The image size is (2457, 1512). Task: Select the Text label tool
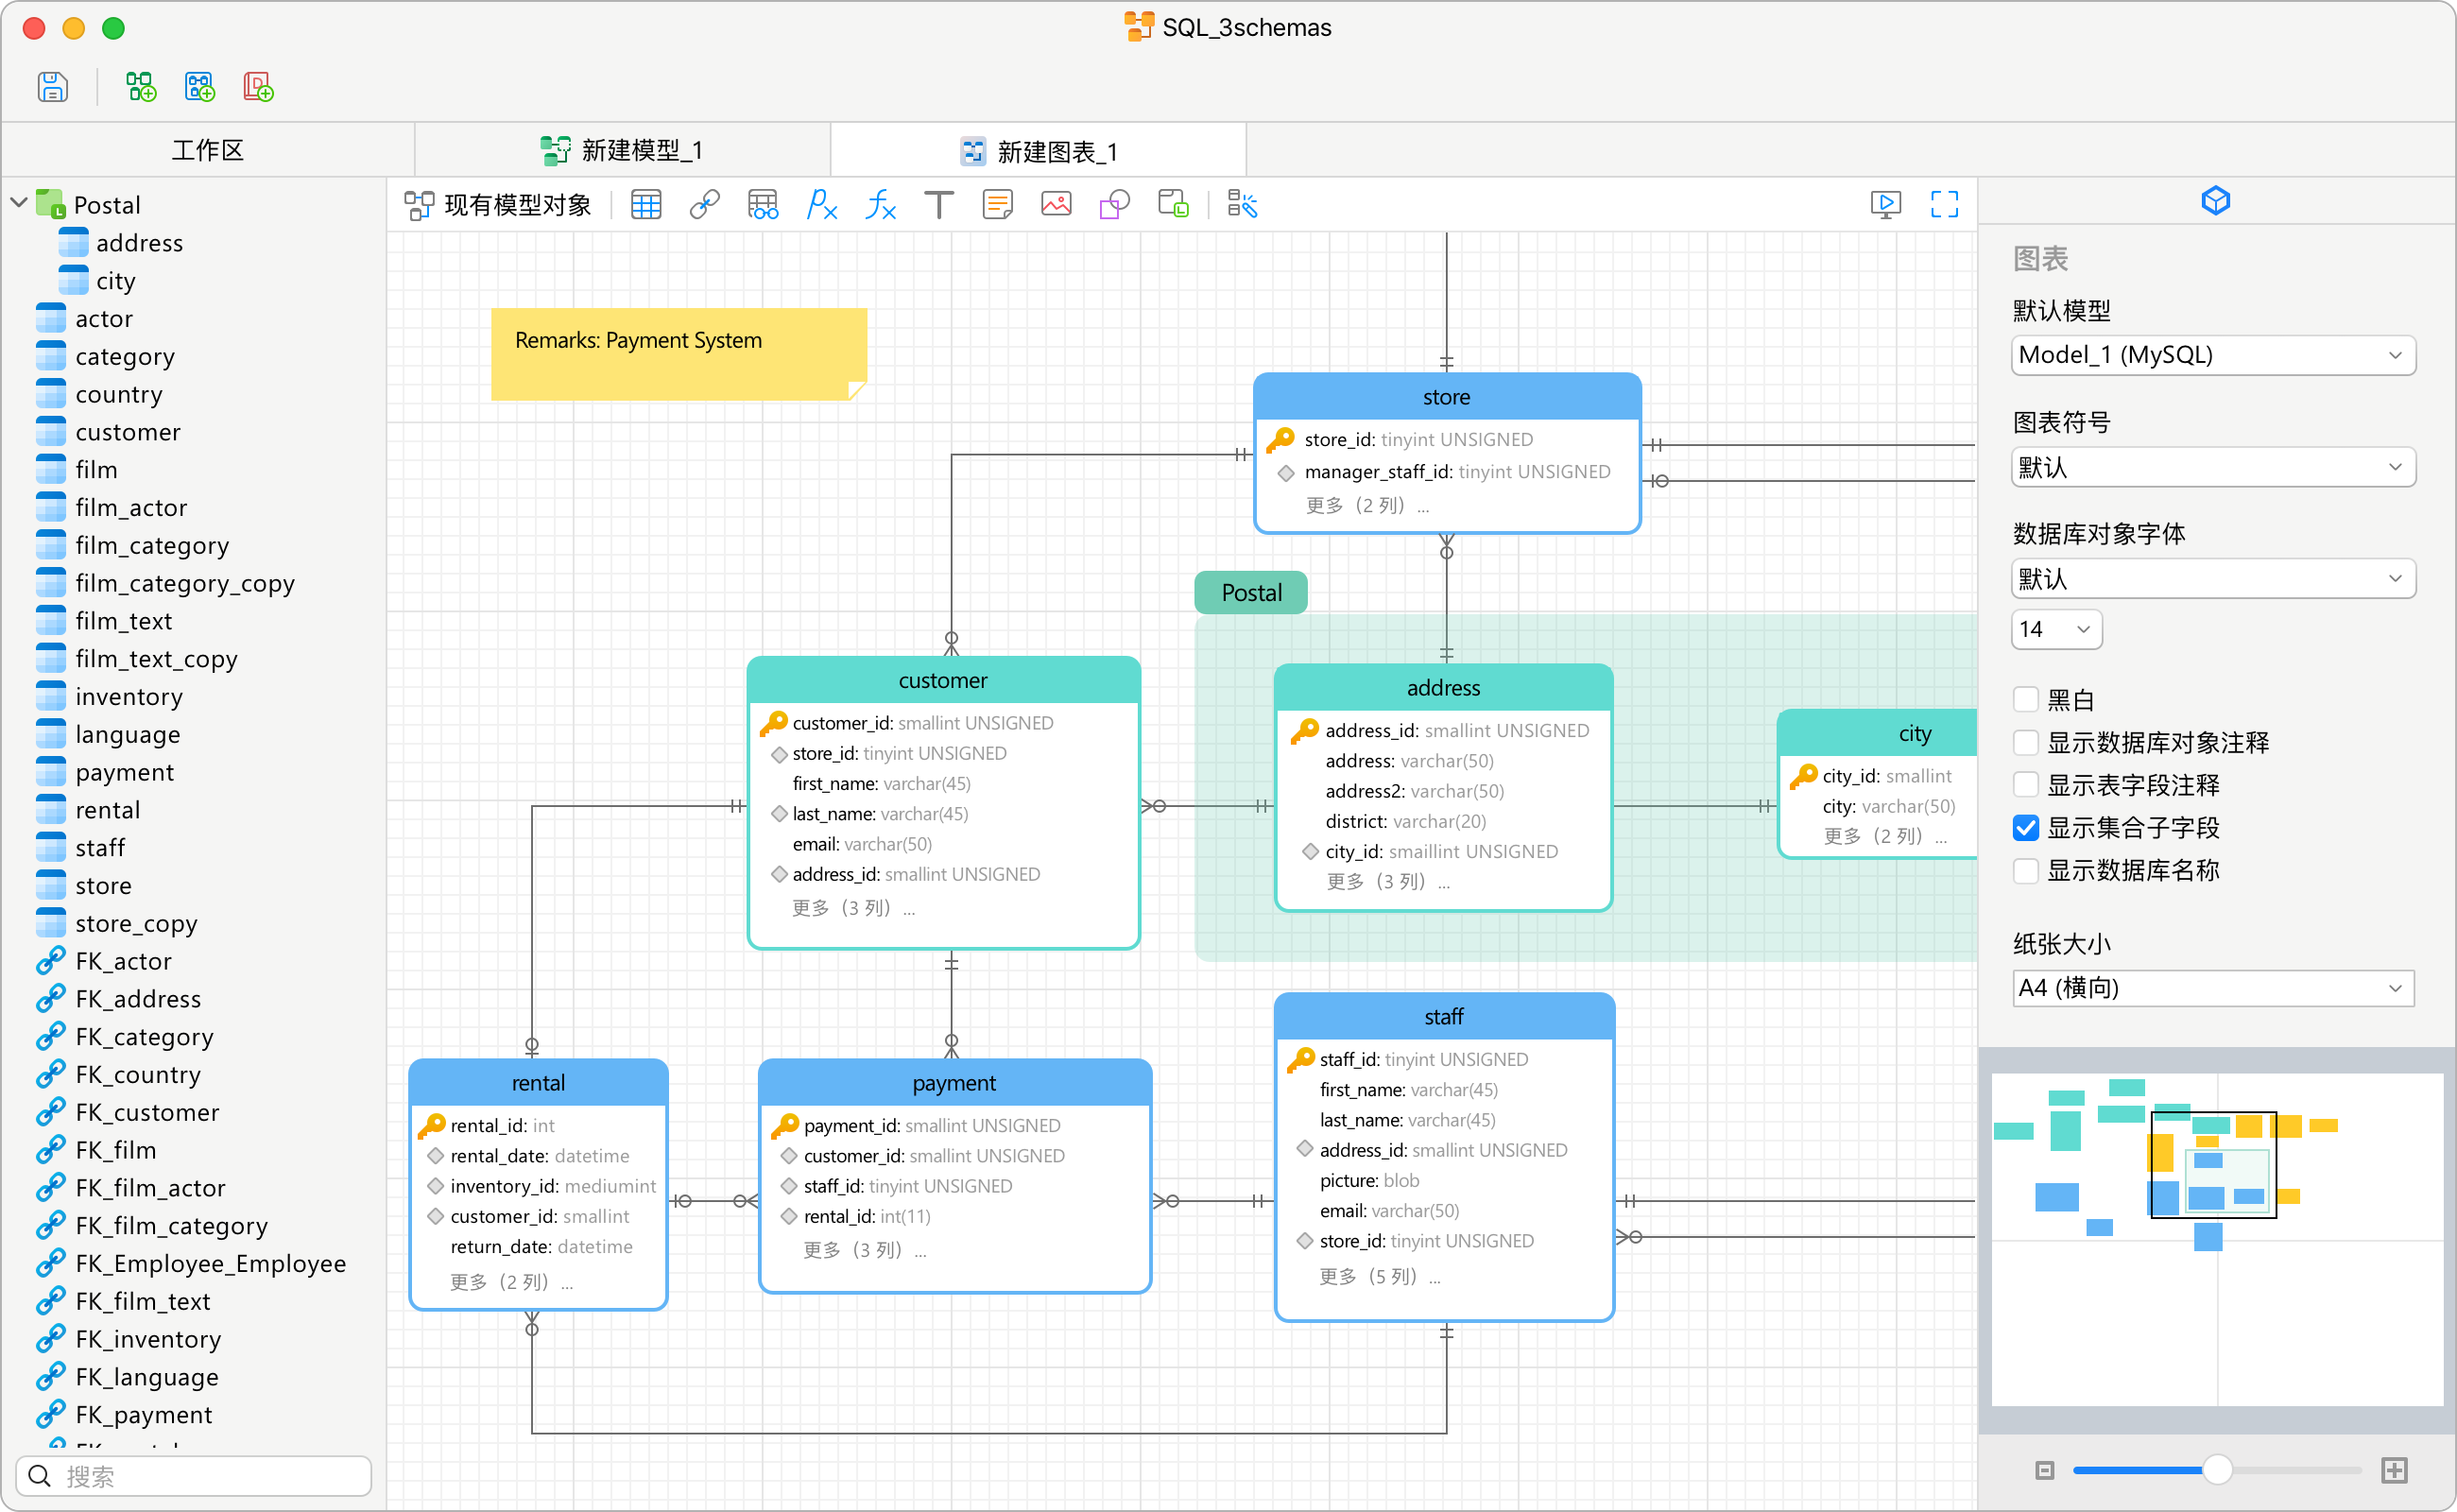tap(938, 205)
